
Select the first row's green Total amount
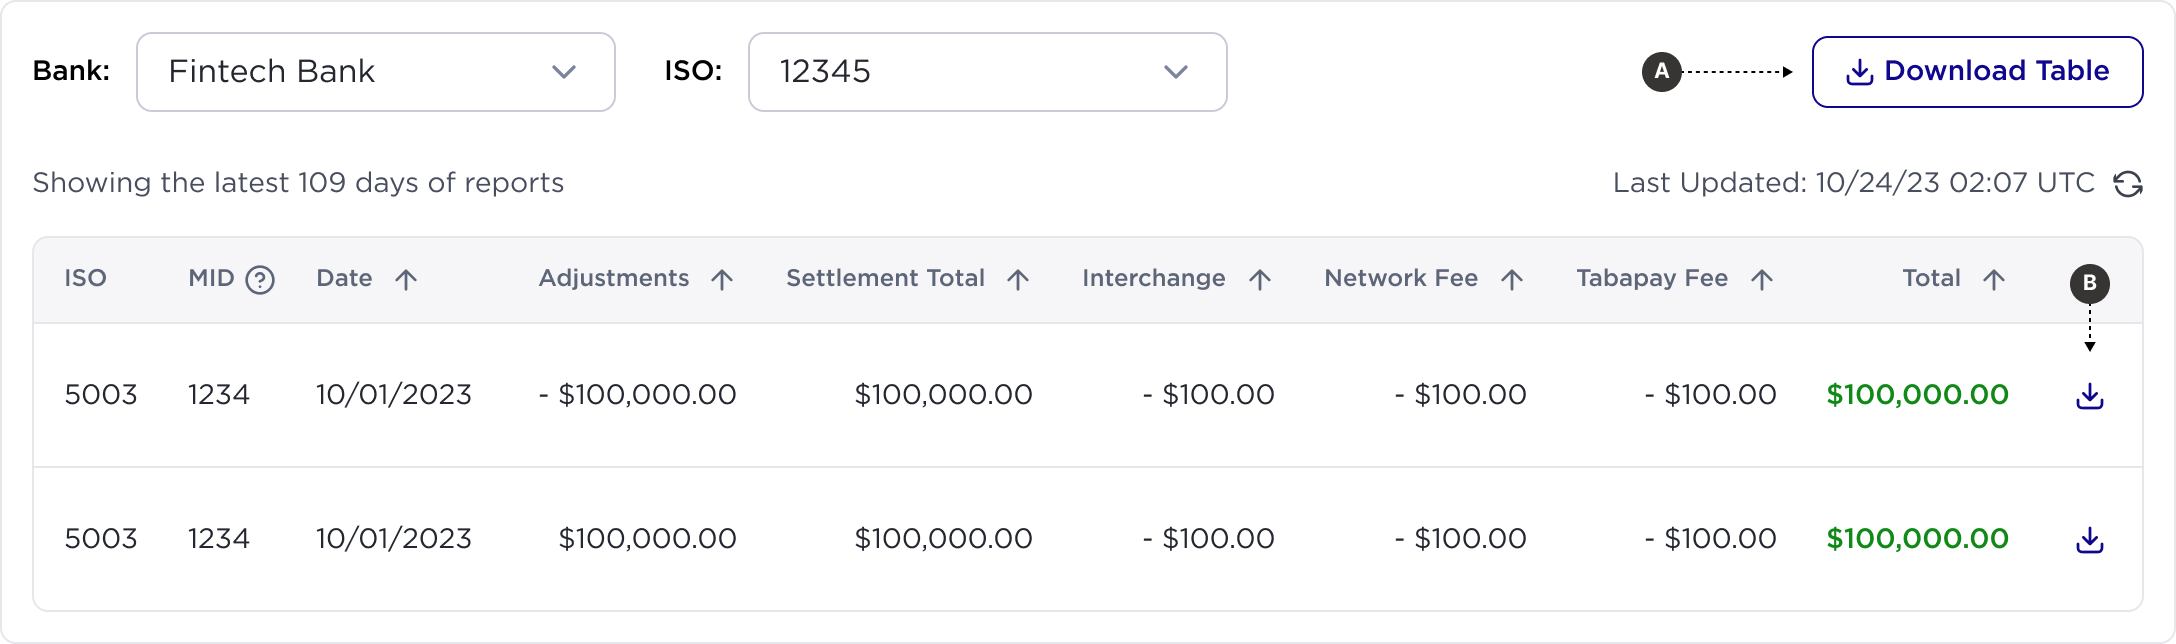pos(1917,395)
